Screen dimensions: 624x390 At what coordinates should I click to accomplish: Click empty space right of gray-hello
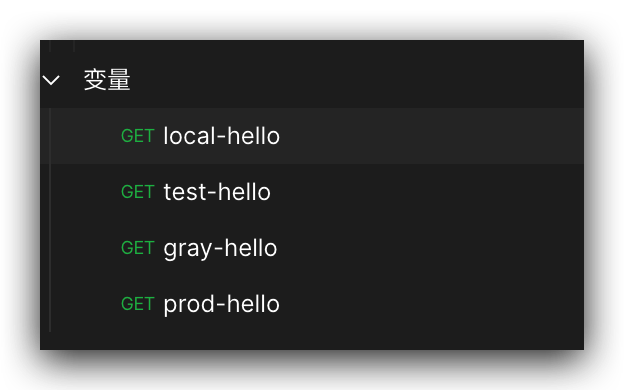tap(430, 248)
